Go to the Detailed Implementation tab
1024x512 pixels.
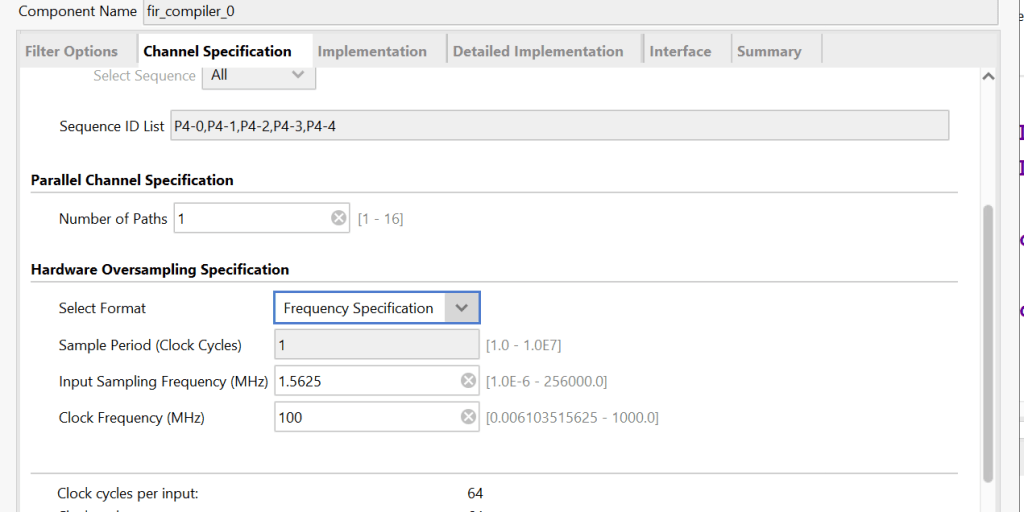coord(538,51)
